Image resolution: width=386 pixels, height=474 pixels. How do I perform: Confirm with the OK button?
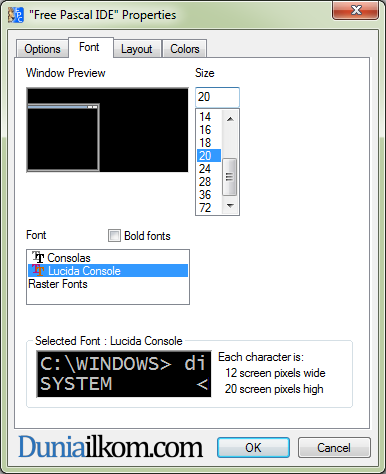point(253,448)
